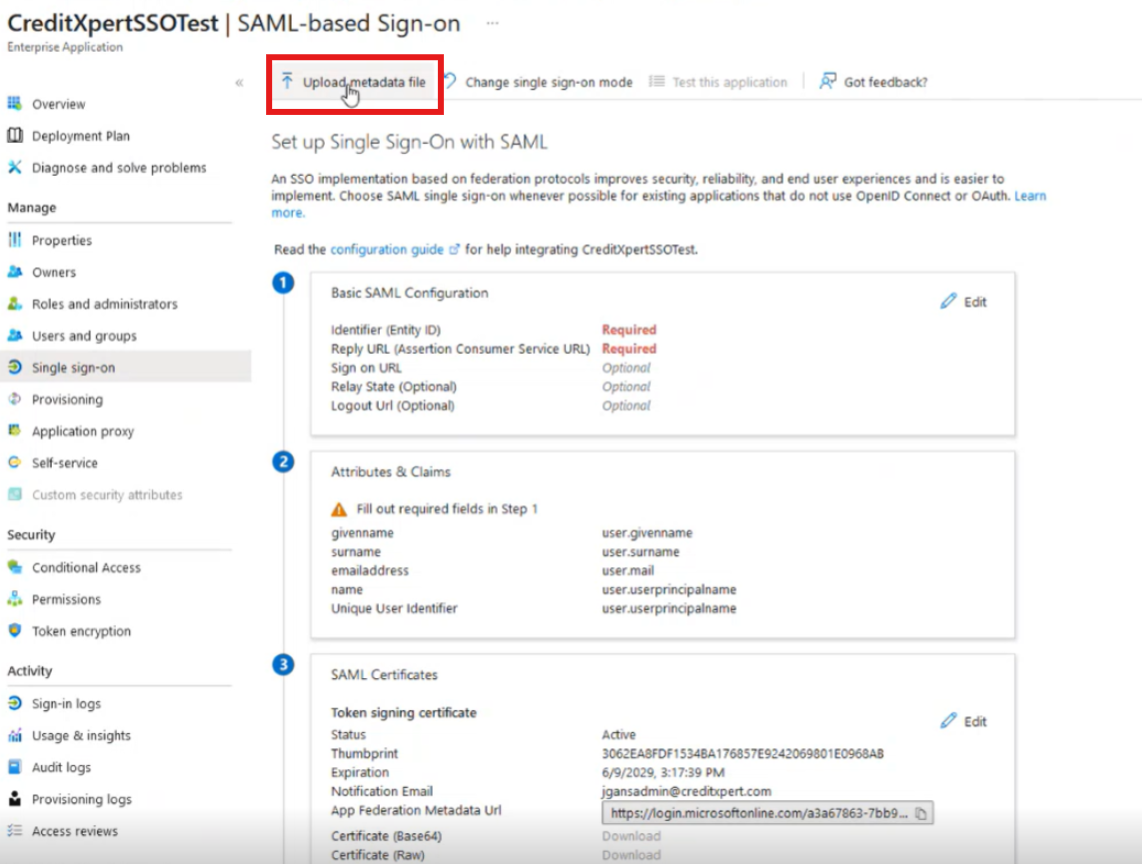Download the Certificate (Base64)

point(631,836)
